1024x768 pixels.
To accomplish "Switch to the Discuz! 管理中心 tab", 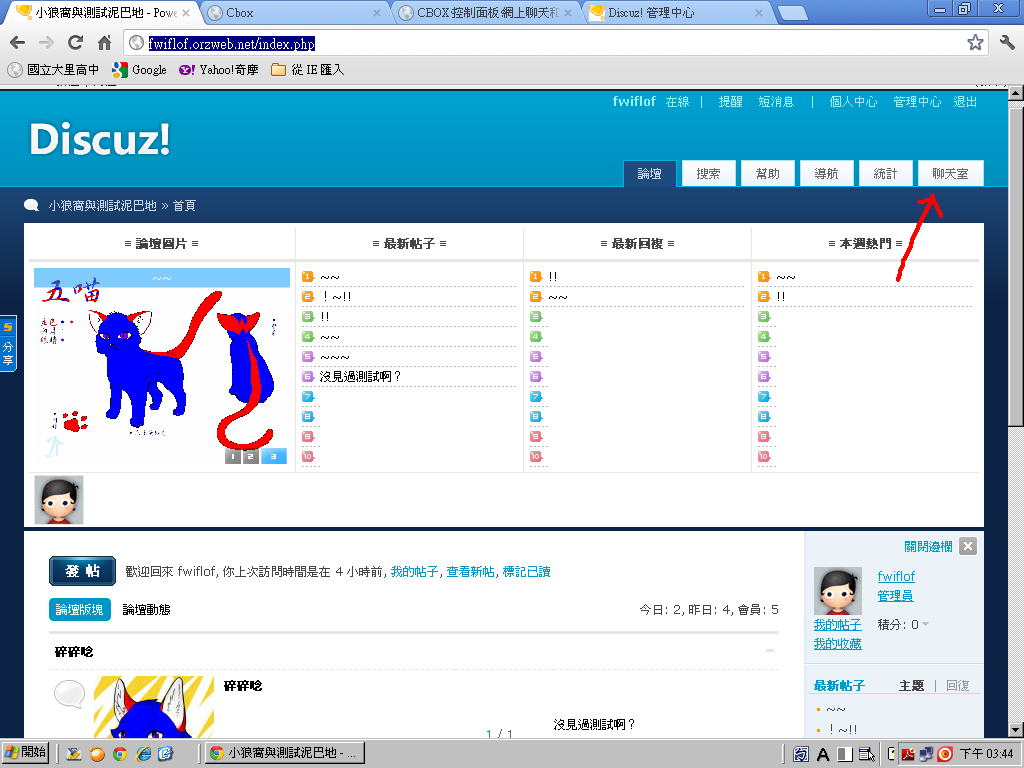I will (677, 13).
